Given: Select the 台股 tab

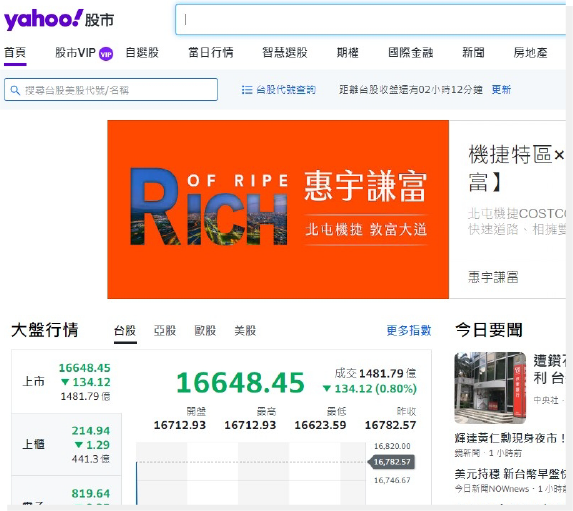Looking at the screenshot, I should [125, 331].
